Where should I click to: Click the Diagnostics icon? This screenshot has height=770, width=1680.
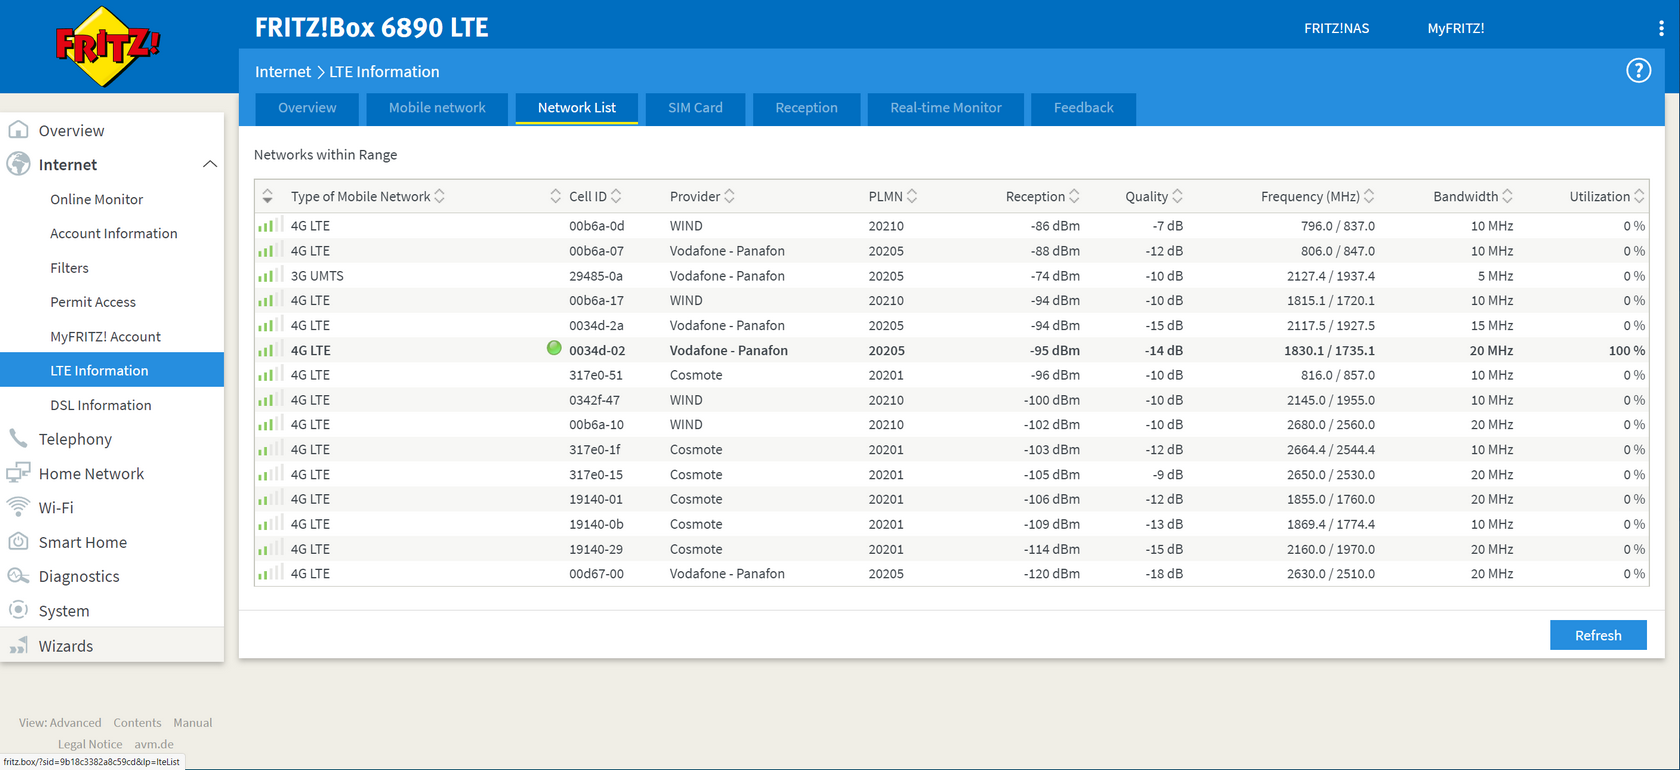click(x=18, y=576)
